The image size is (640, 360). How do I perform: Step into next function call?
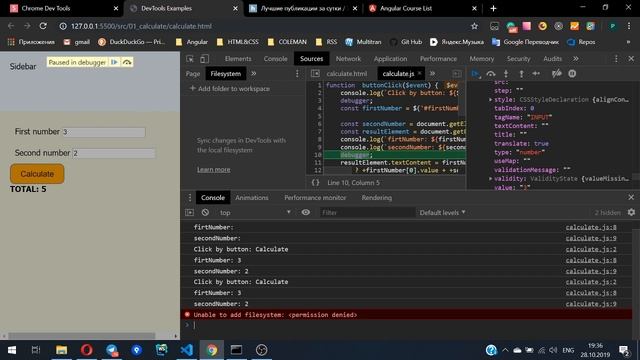click(506, 73)
